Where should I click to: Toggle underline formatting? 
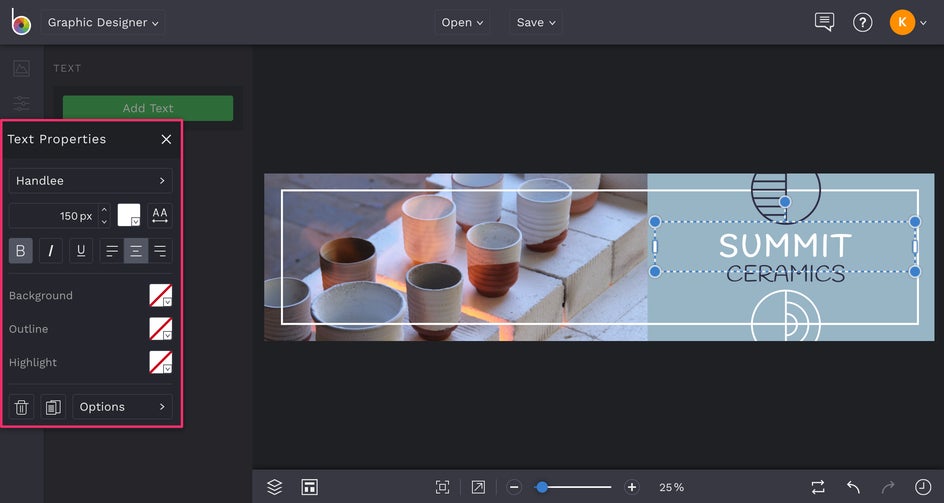coord(81,250)
